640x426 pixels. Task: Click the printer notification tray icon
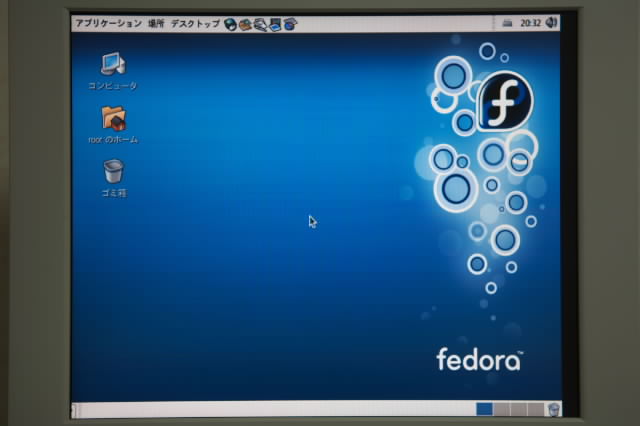pos(507,23)
